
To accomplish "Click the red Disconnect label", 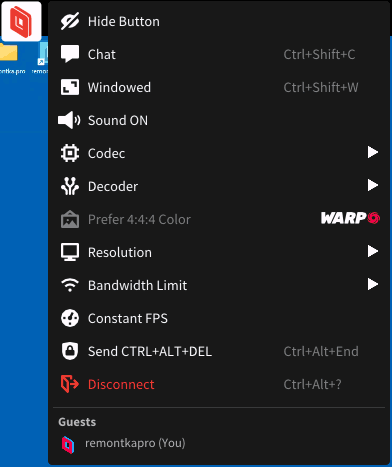I will coord(121,384).
